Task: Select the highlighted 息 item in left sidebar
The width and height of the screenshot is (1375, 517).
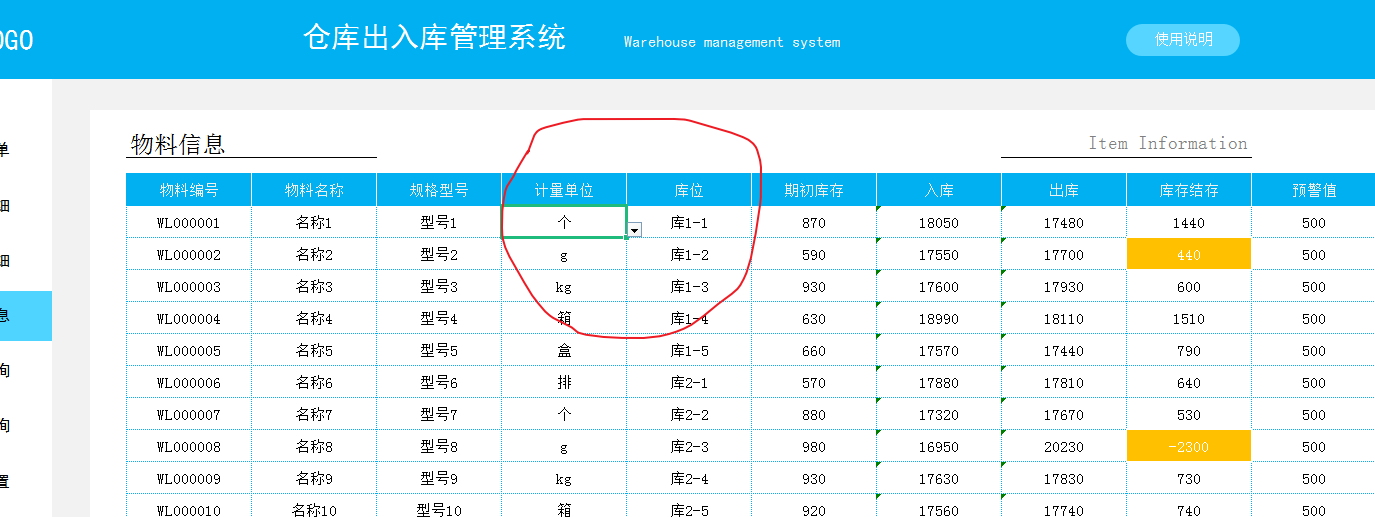Action: (x=25, y=316)
